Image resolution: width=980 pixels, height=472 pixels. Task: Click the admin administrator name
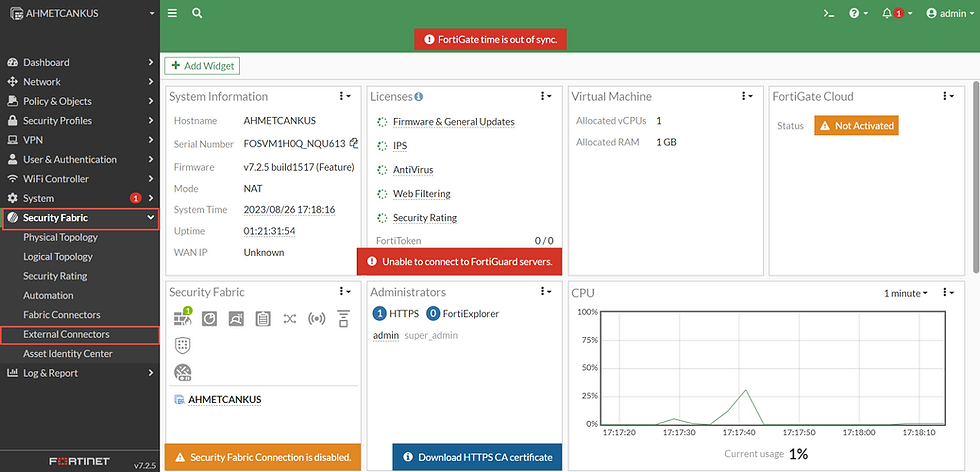(386, 336)
